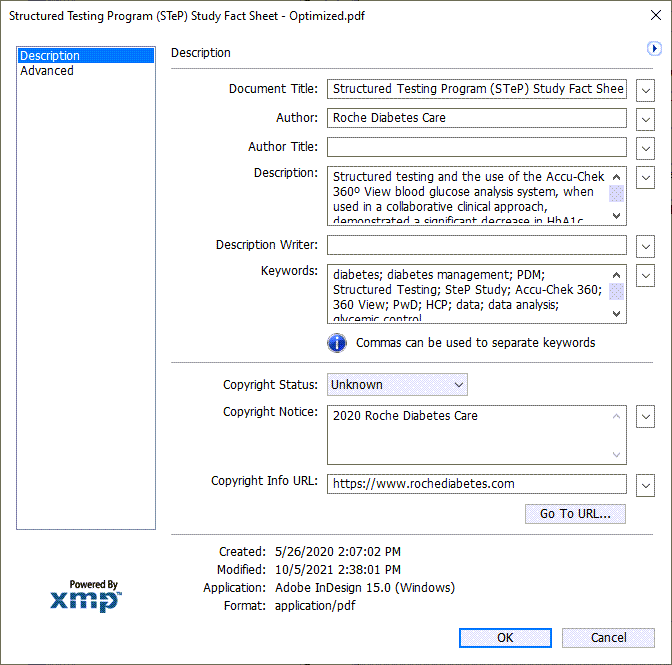
Task: Click the Go To URL... button
Action: tap(575, 514)
